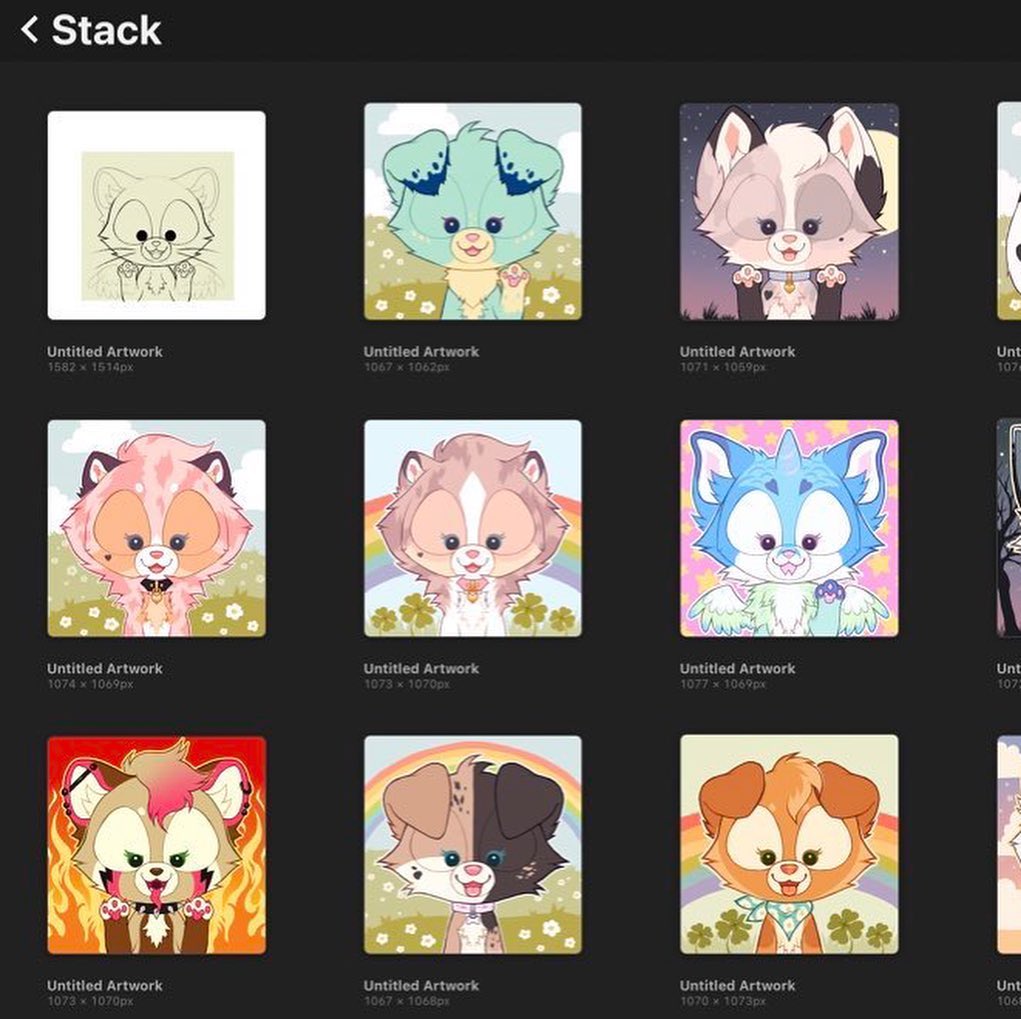Open the cut-off pastel clouds artwork in bottom row

pyautogui.click(x=1009, y=845)
